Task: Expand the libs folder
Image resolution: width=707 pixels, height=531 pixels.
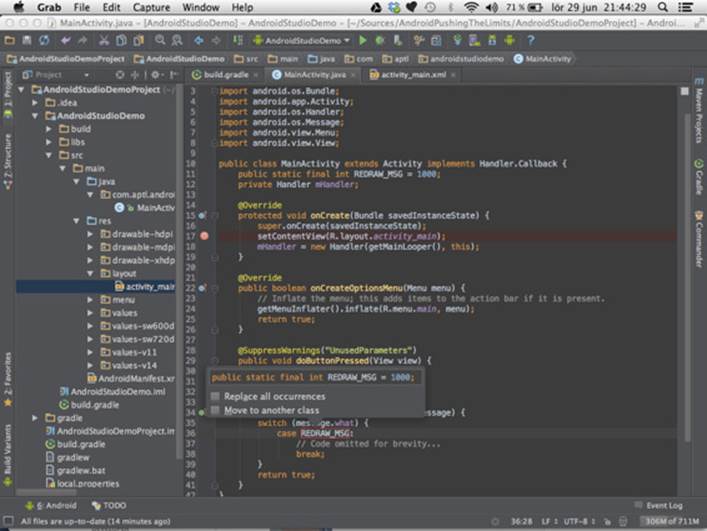Action: click(x=49, y=142)
